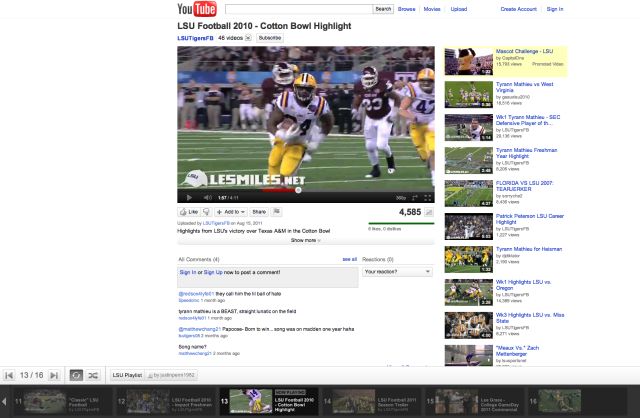
Task: Open the Movies menu item
Action: [432, 9]
